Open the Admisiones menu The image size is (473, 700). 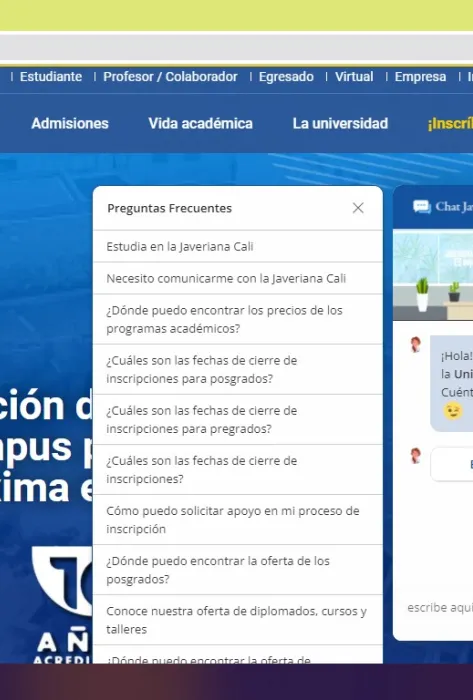70,124
